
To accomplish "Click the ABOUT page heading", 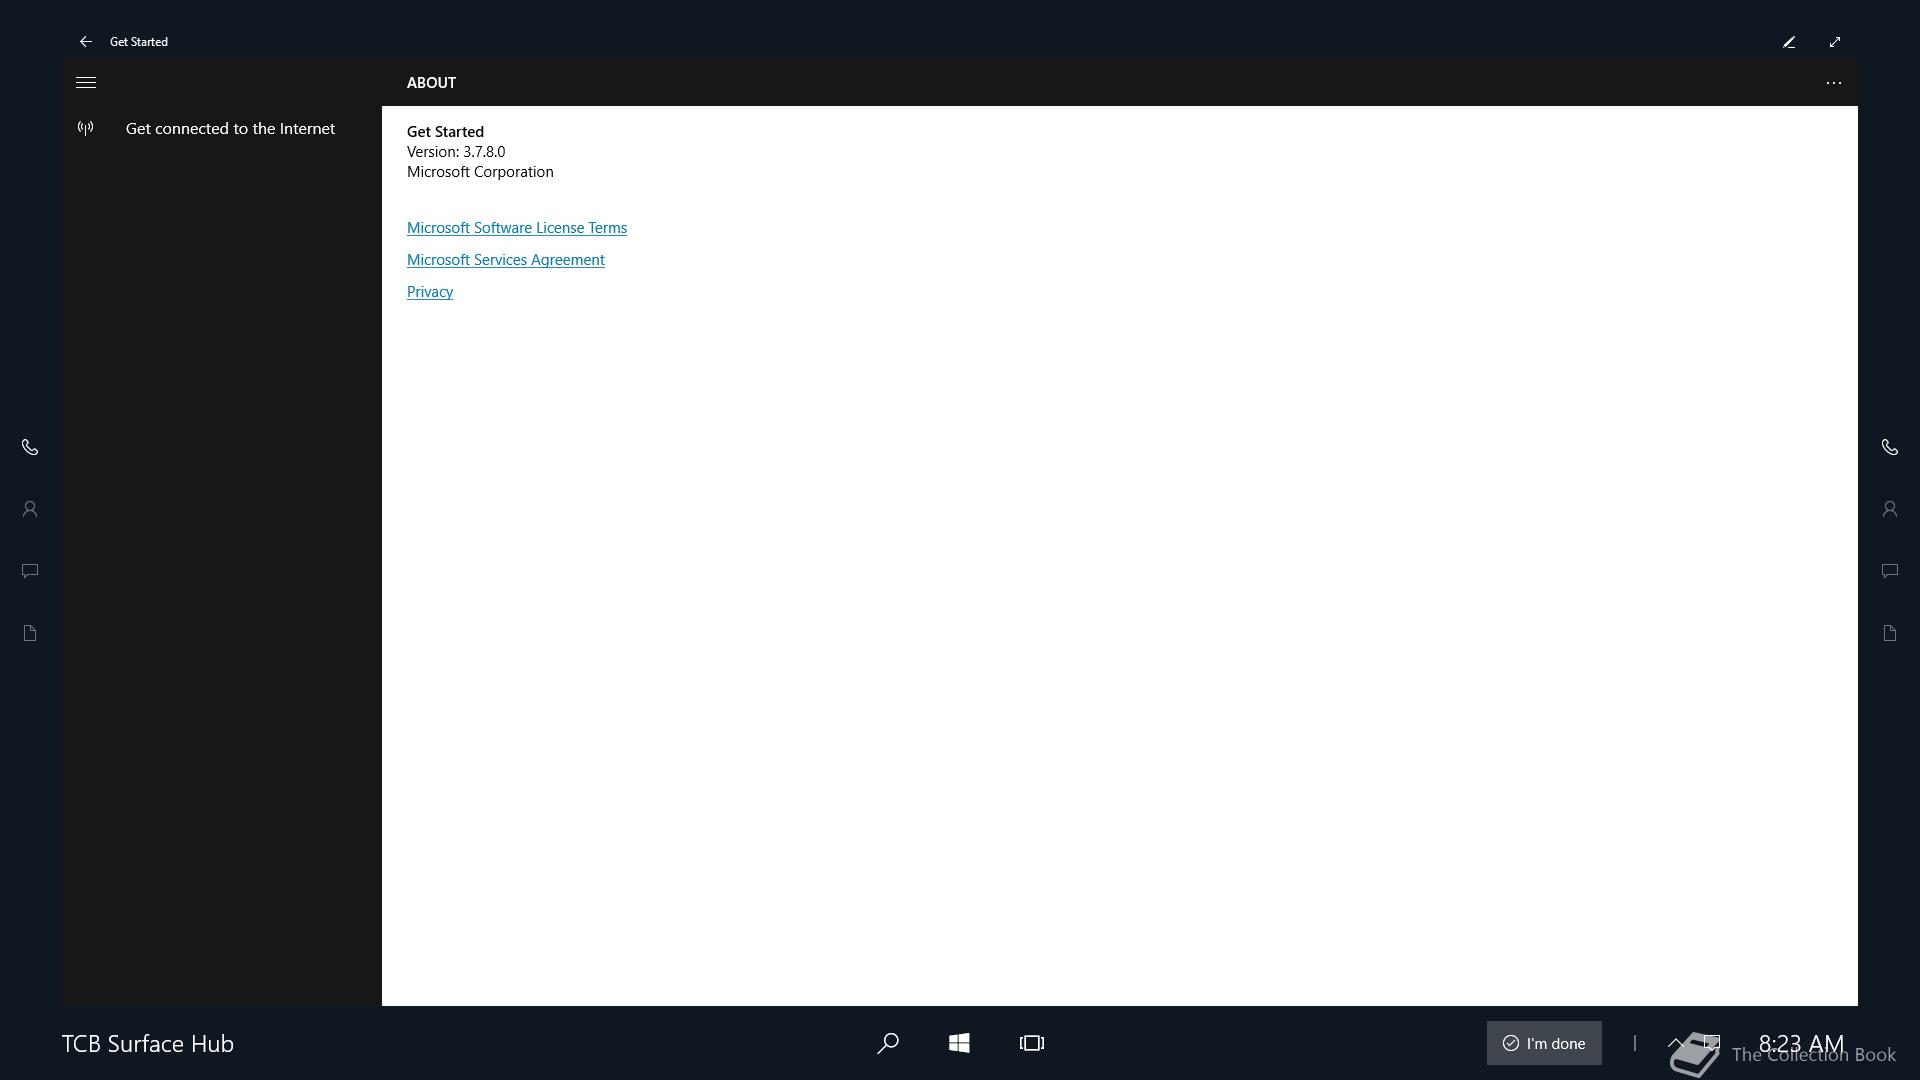I will [x=431, y=83].
